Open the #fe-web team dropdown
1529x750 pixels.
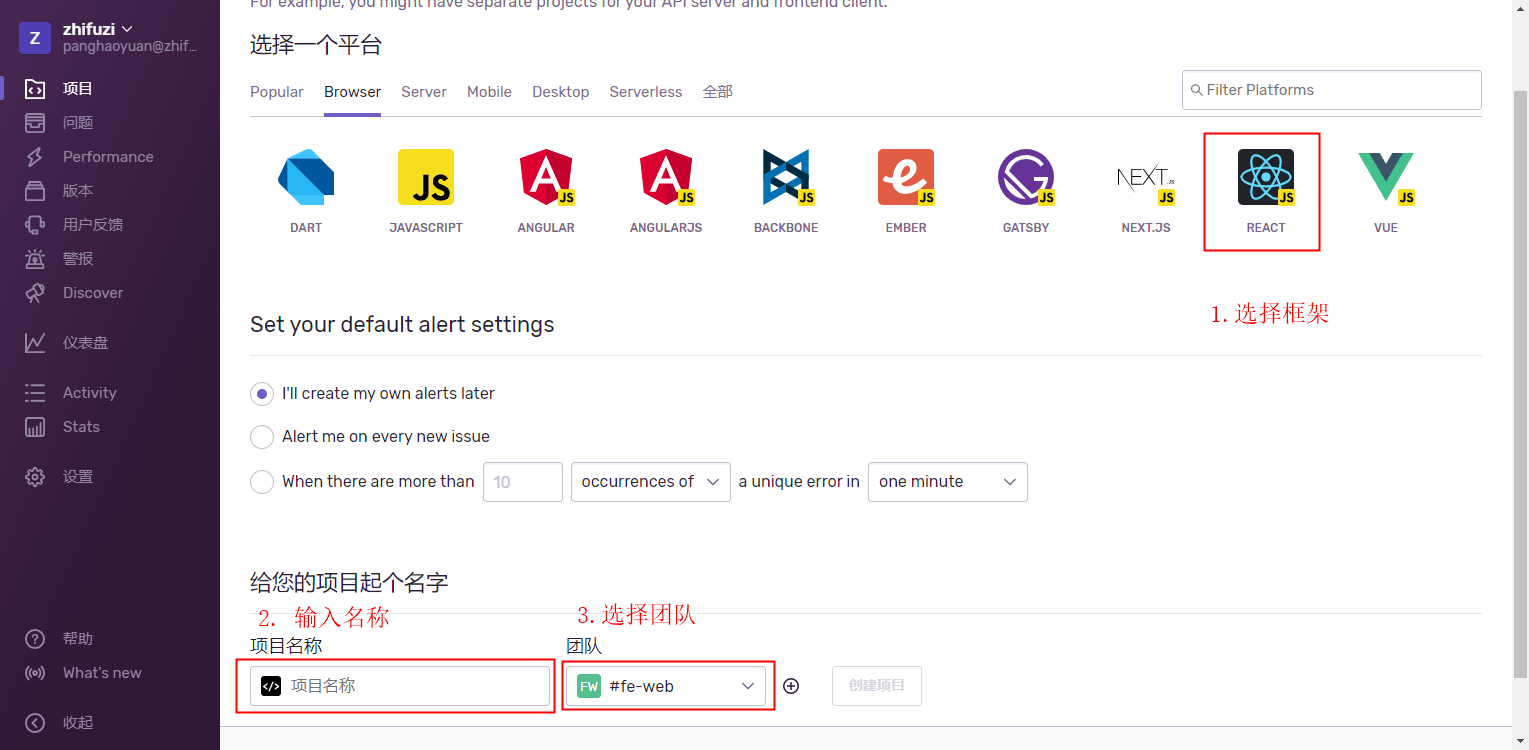(x=666, y=686)
